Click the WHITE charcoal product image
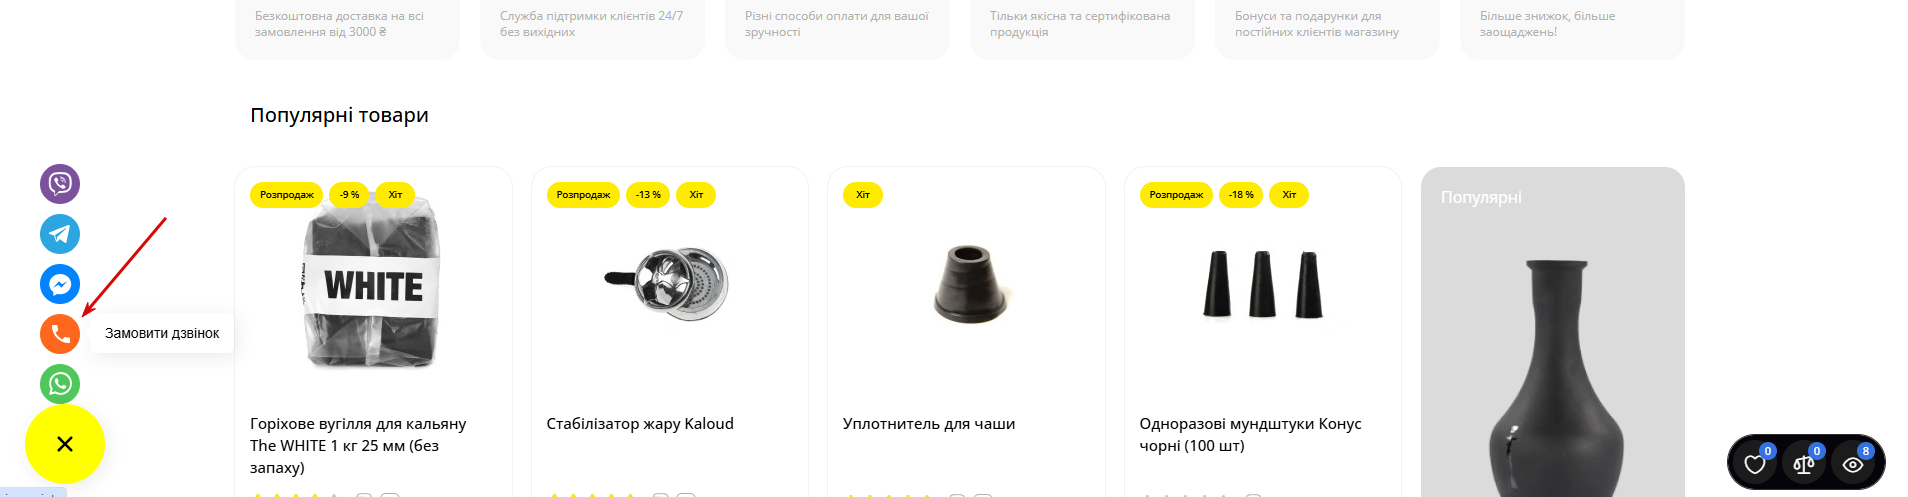This screenshot has width=1908, height=497. 372,285
